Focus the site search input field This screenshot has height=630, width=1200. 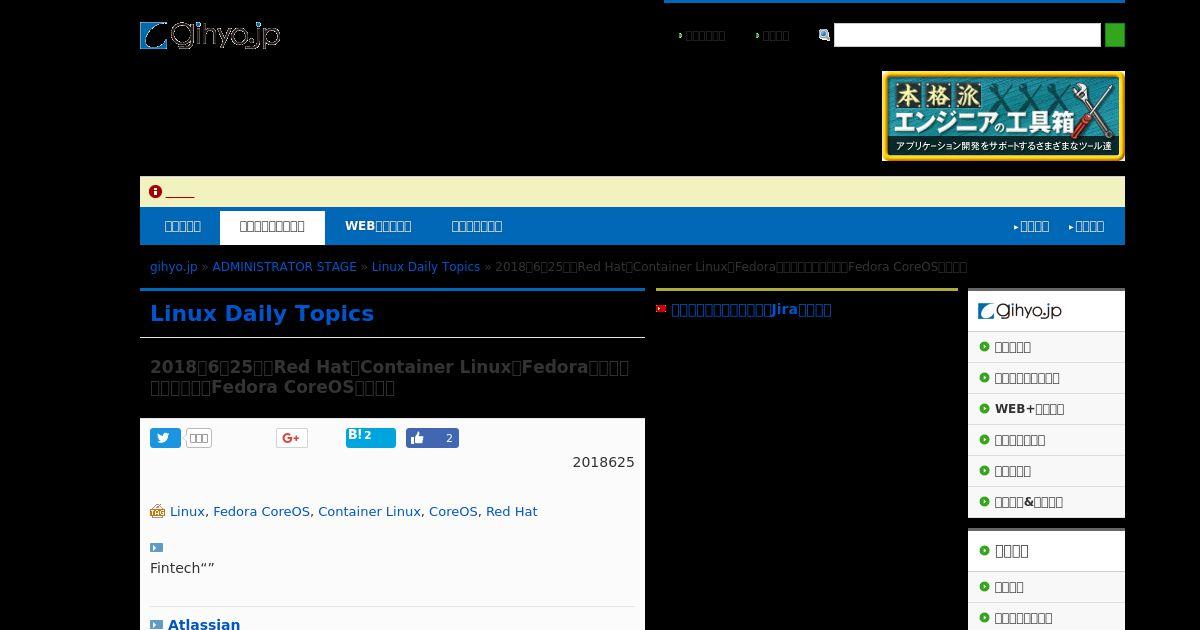pos(967,35)
